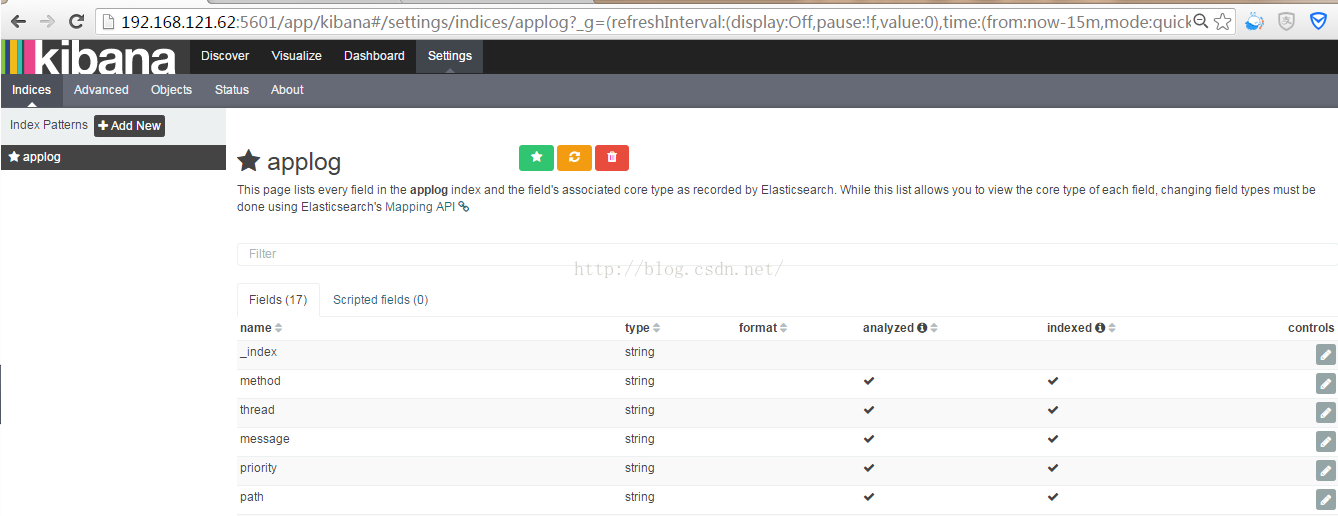Click the blue shield extension icon
Image resolution: width=1338 pixels, height=516 pixels.
pos(1318,21)
